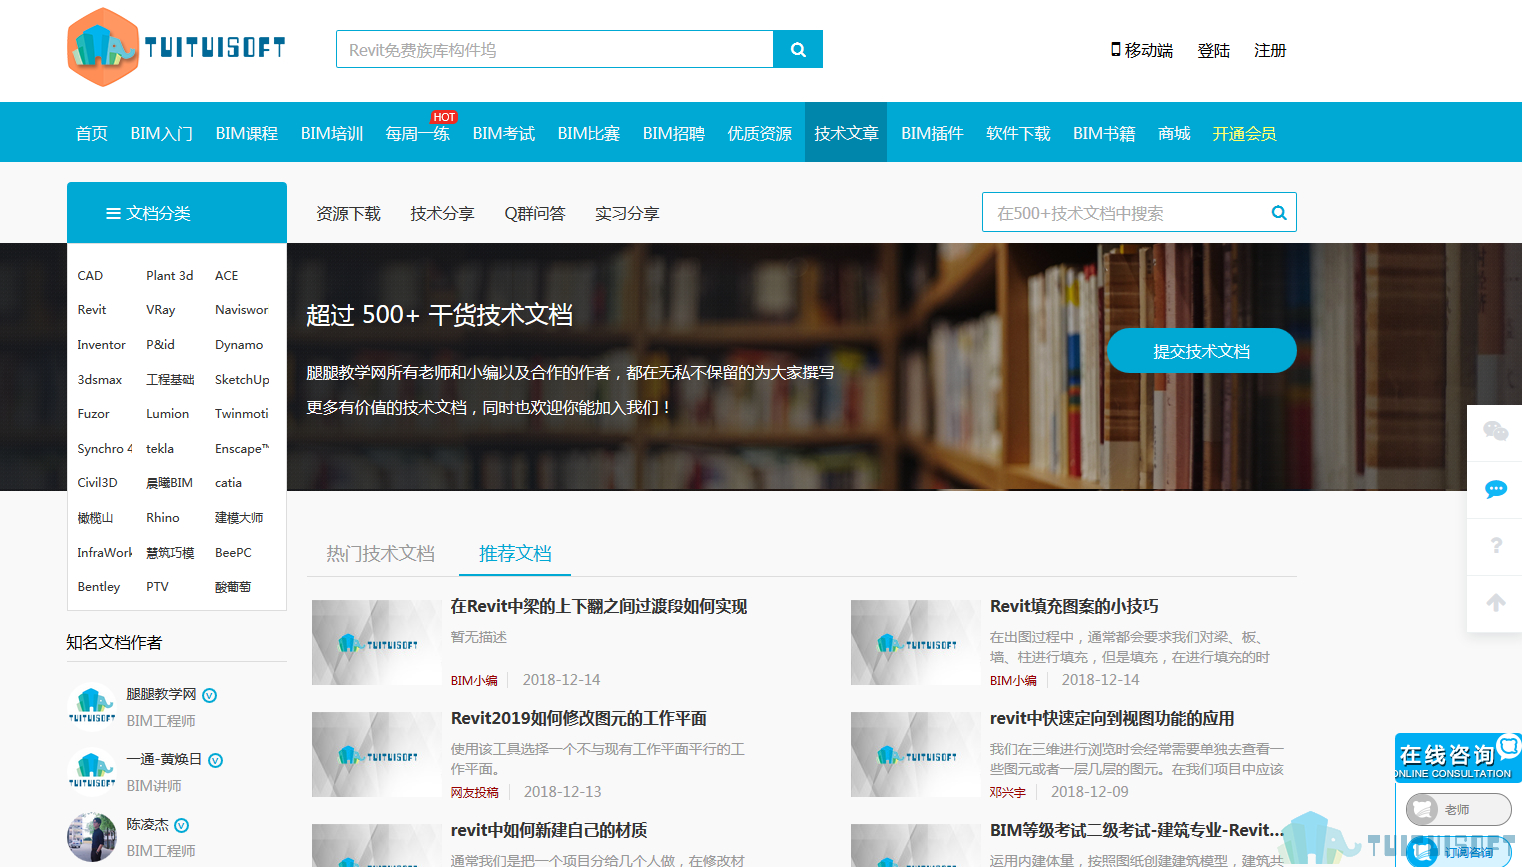Click the 登陆 login link
Viewport: 1522px width, 867px height.
click(1213, 50)
